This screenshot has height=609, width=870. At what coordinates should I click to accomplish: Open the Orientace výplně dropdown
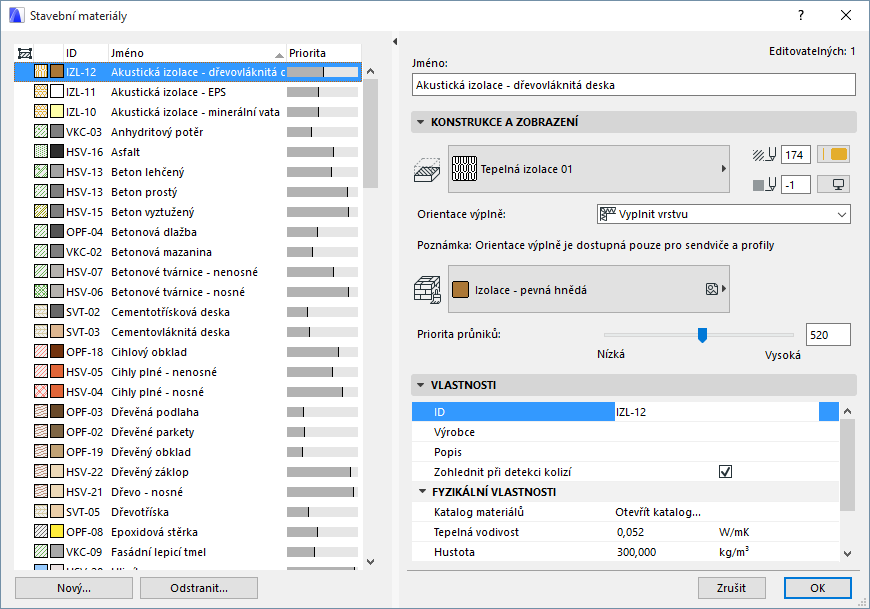(x=724, y=214)
